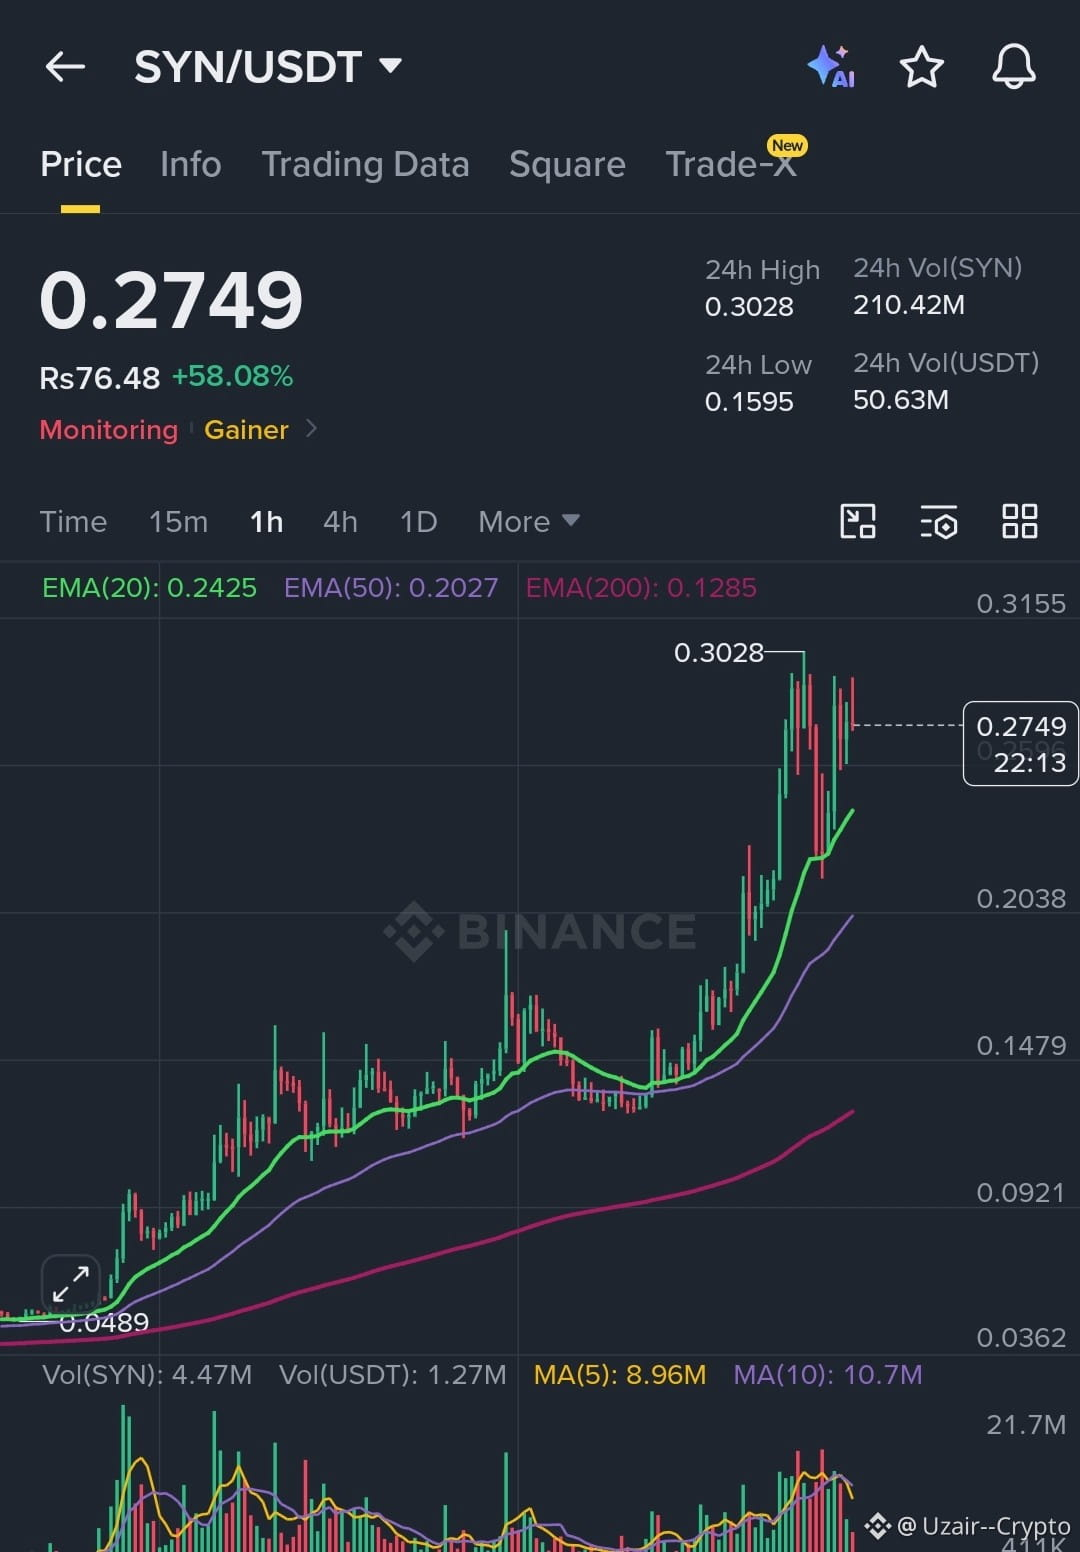Viewport: 1080px width, 1552px height.
Task: Tap the current price 0.2749 heading
Action: [x=171, y=301]
